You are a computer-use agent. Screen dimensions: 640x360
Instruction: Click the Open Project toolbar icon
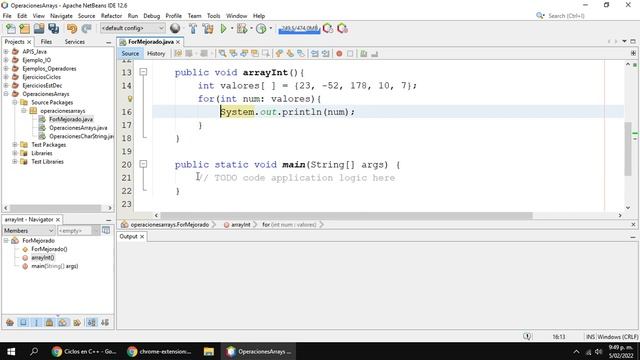39,29
